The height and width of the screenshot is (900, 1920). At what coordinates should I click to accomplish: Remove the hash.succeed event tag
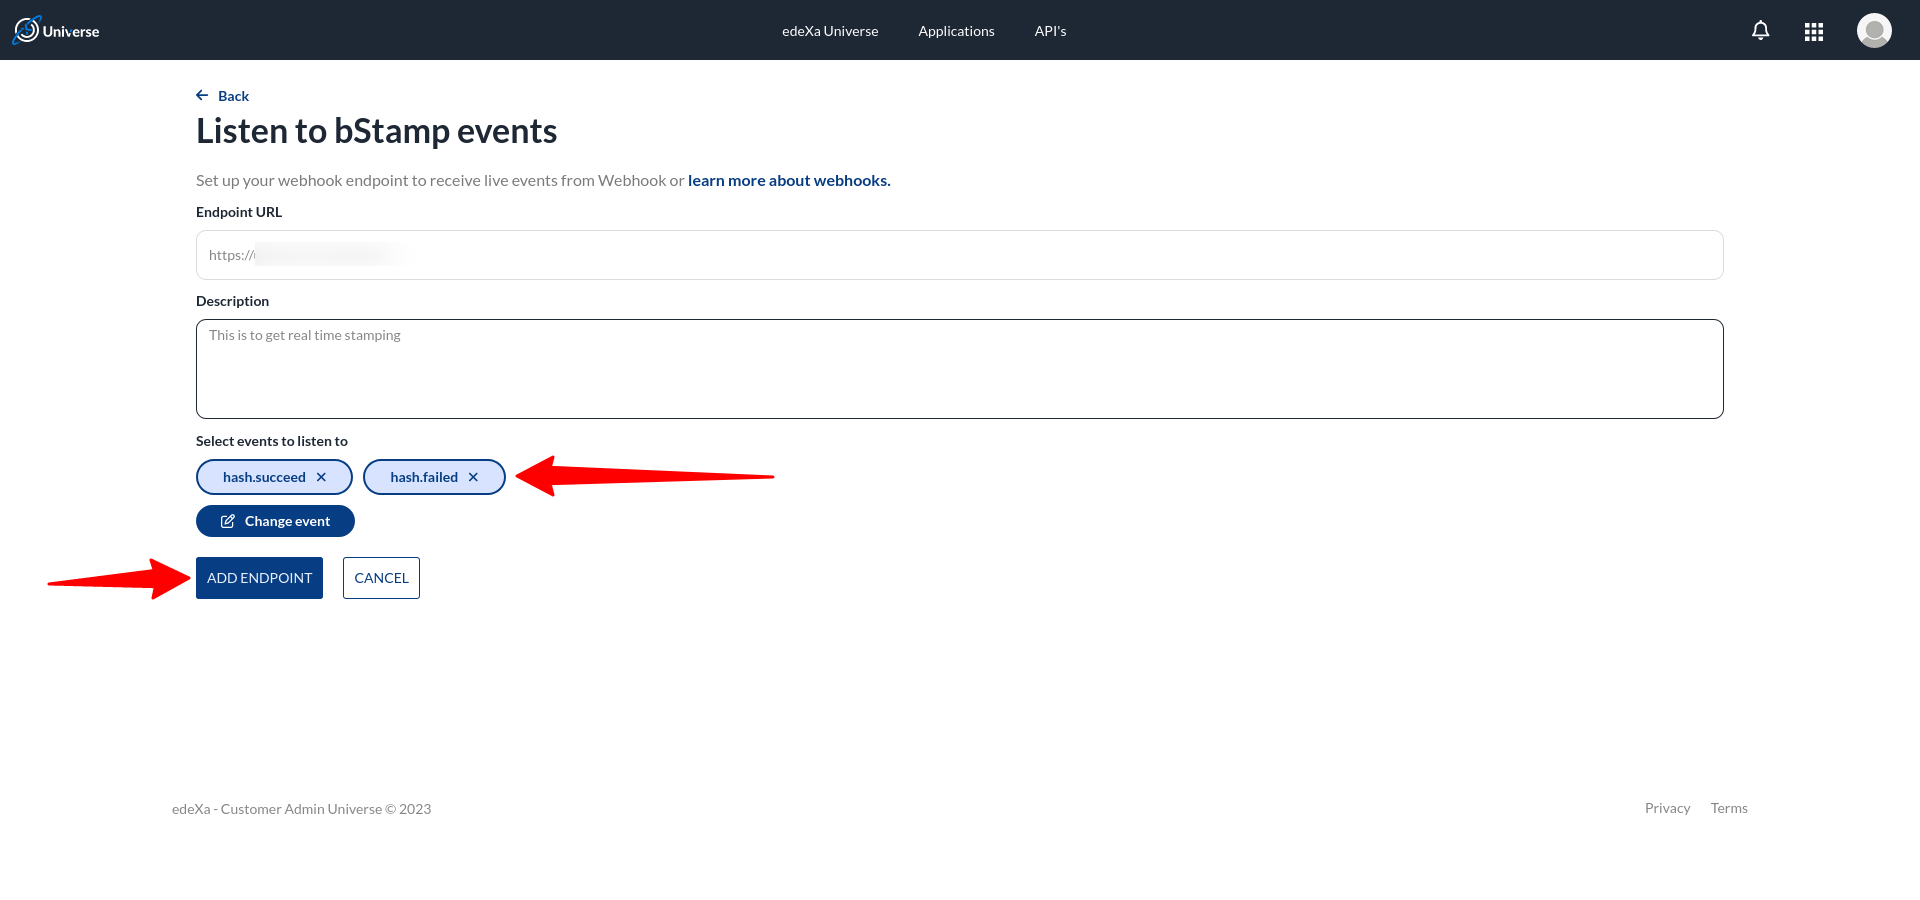(x=321, y=477)
